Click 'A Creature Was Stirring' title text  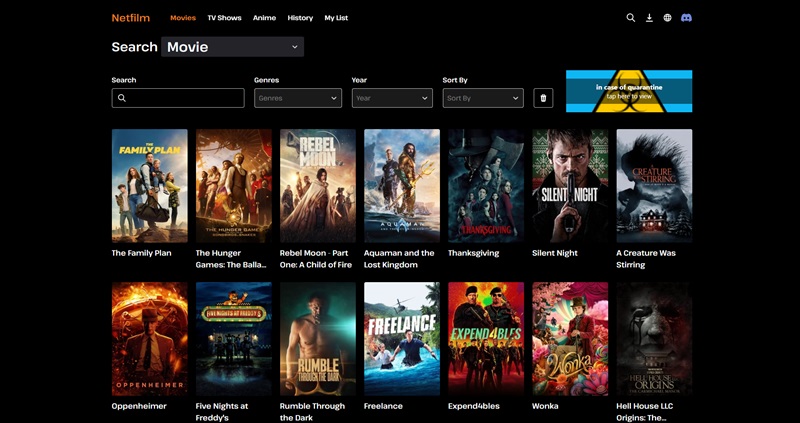[646, 259]
